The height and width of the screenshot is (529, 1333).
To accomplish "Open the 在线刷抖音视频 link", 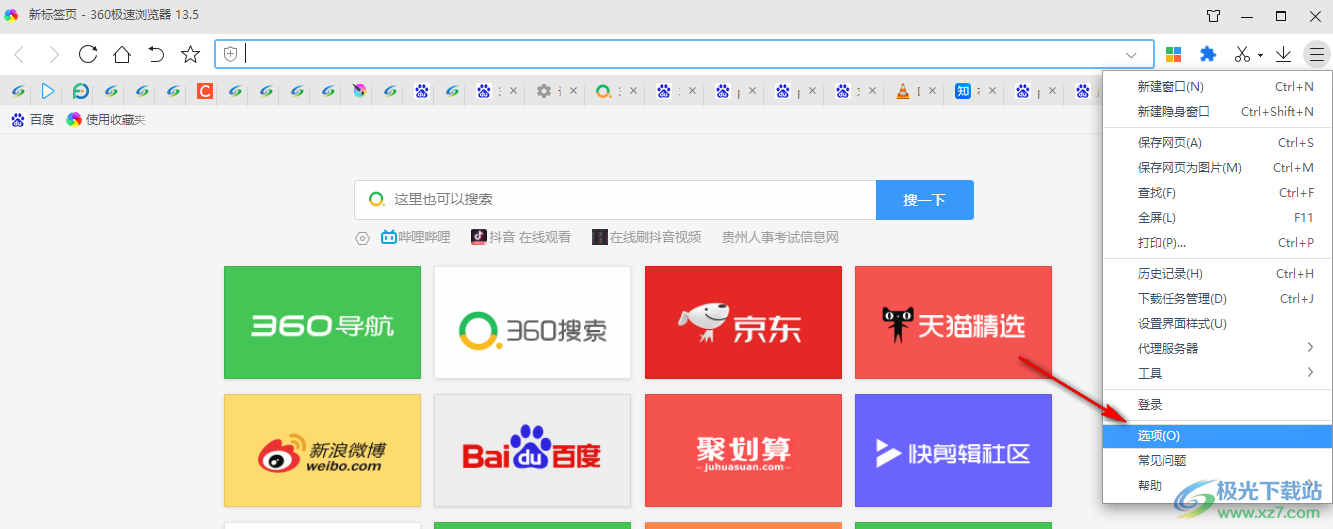I will (646, 238).
